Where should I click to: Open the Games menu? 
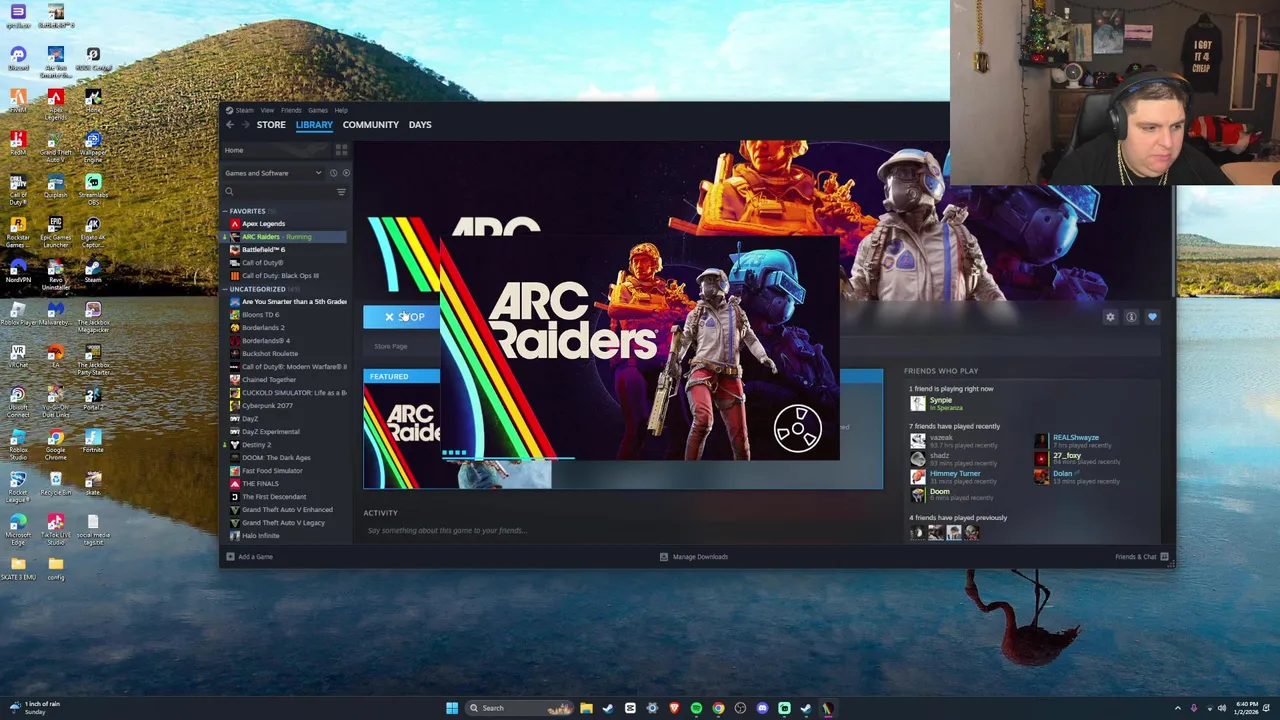(x=317, y=110)
